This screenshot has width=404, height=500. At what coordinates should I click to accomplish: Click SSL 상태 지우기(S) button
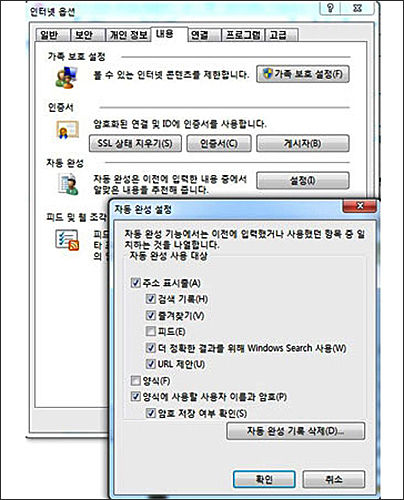click(x=135, y=143)
